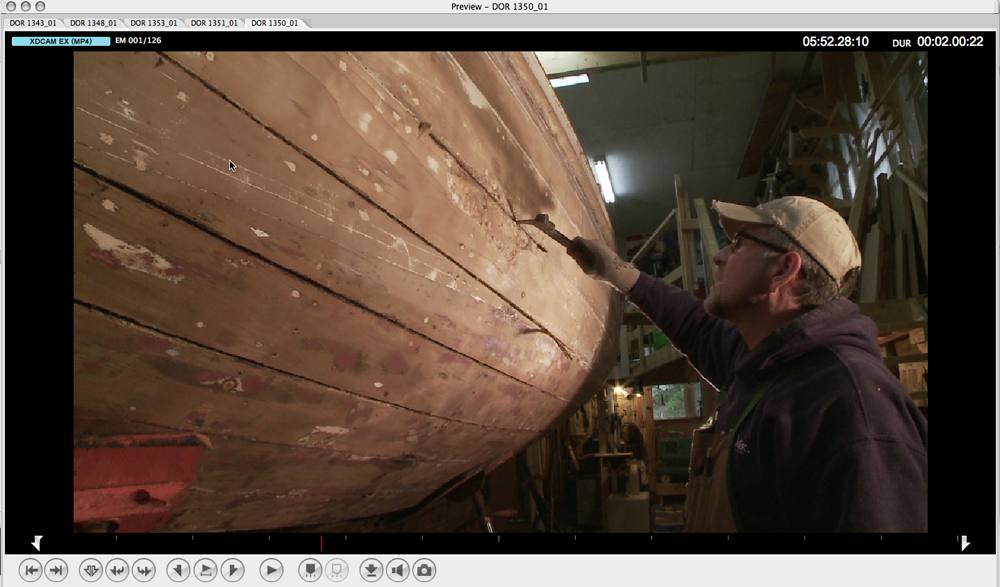Click the curved right arrow button
Viewport: 1000px width, 587px height.
(x=143, y=570)
